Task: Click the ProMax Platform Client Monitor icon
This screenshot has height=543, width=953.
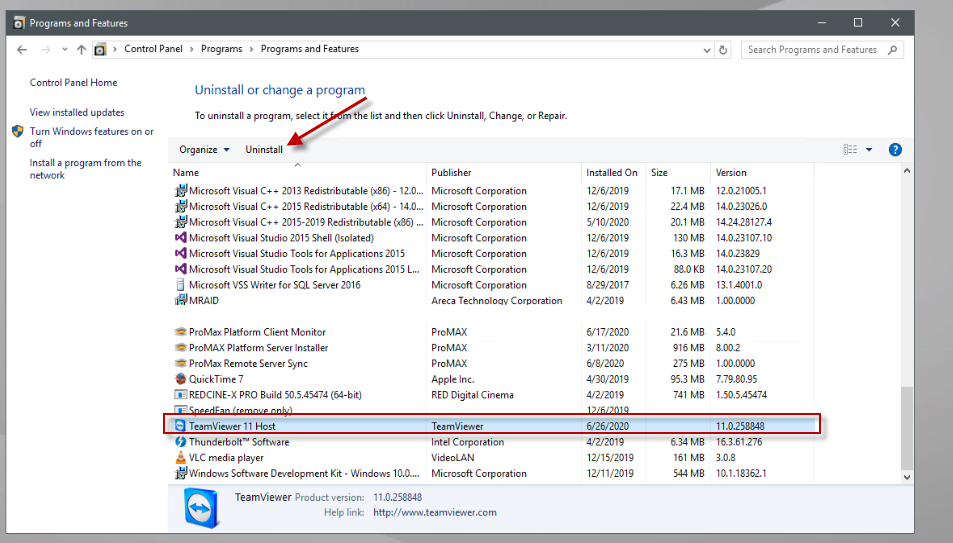Action: click(181, 332)
